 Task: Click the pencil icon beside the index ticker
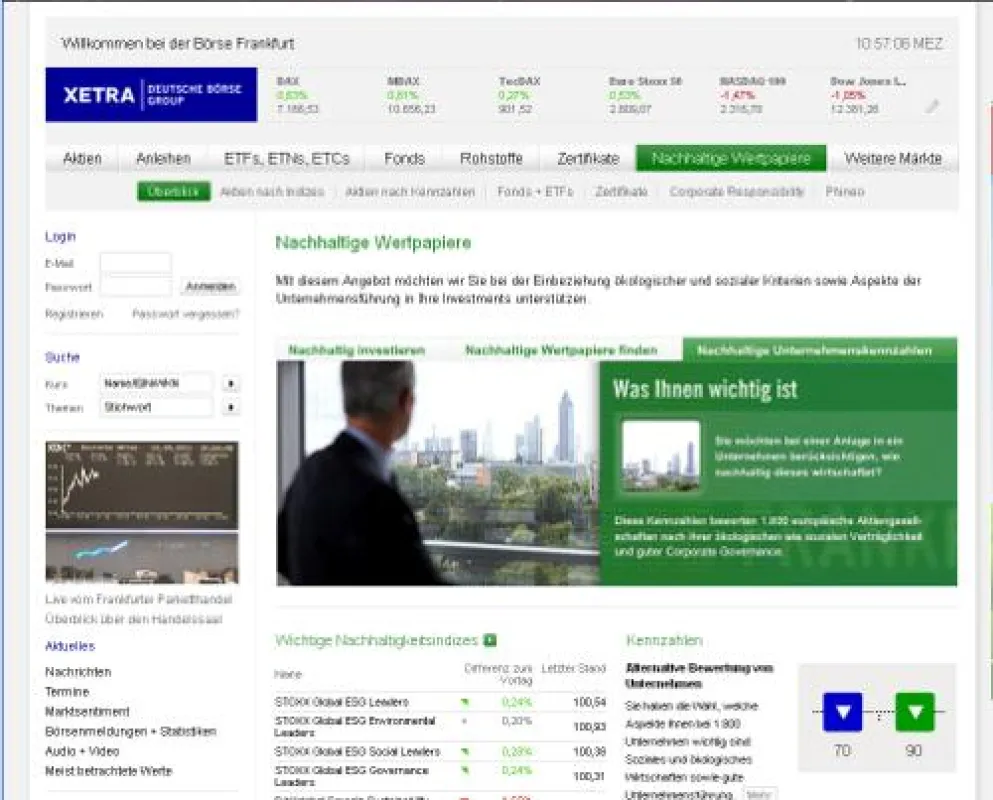click(x=932, y=106)
